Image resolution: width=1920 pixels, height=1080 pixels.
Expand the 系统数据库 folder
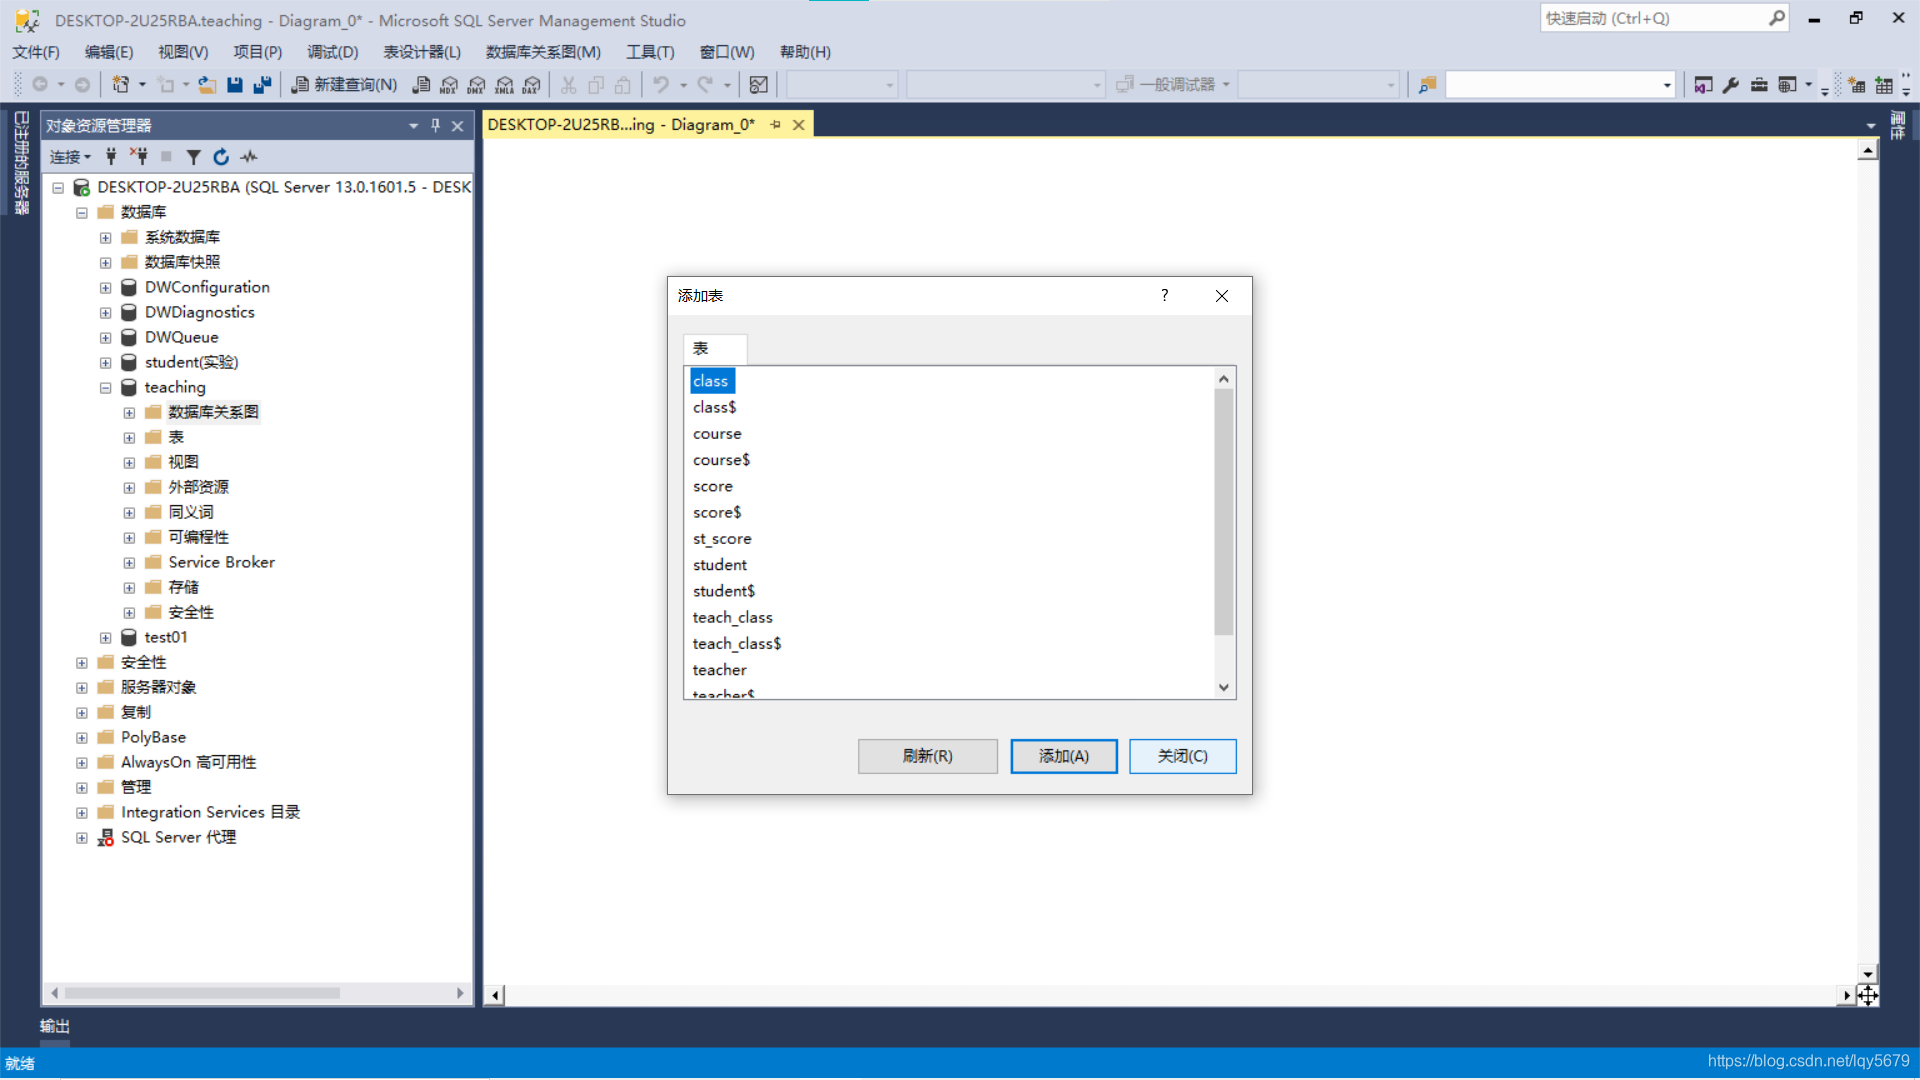click(x=105, y=238)
